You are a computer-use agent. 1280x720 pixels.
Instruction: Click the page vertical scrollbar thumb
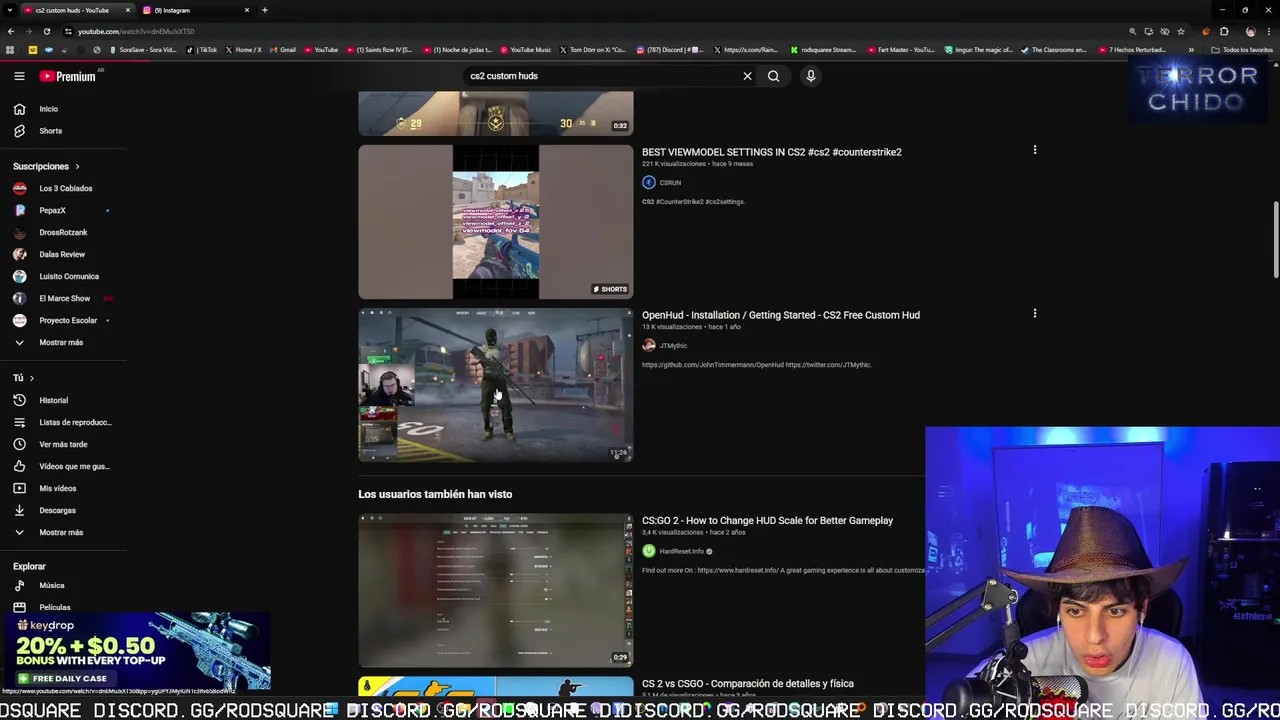(1276, 240)
